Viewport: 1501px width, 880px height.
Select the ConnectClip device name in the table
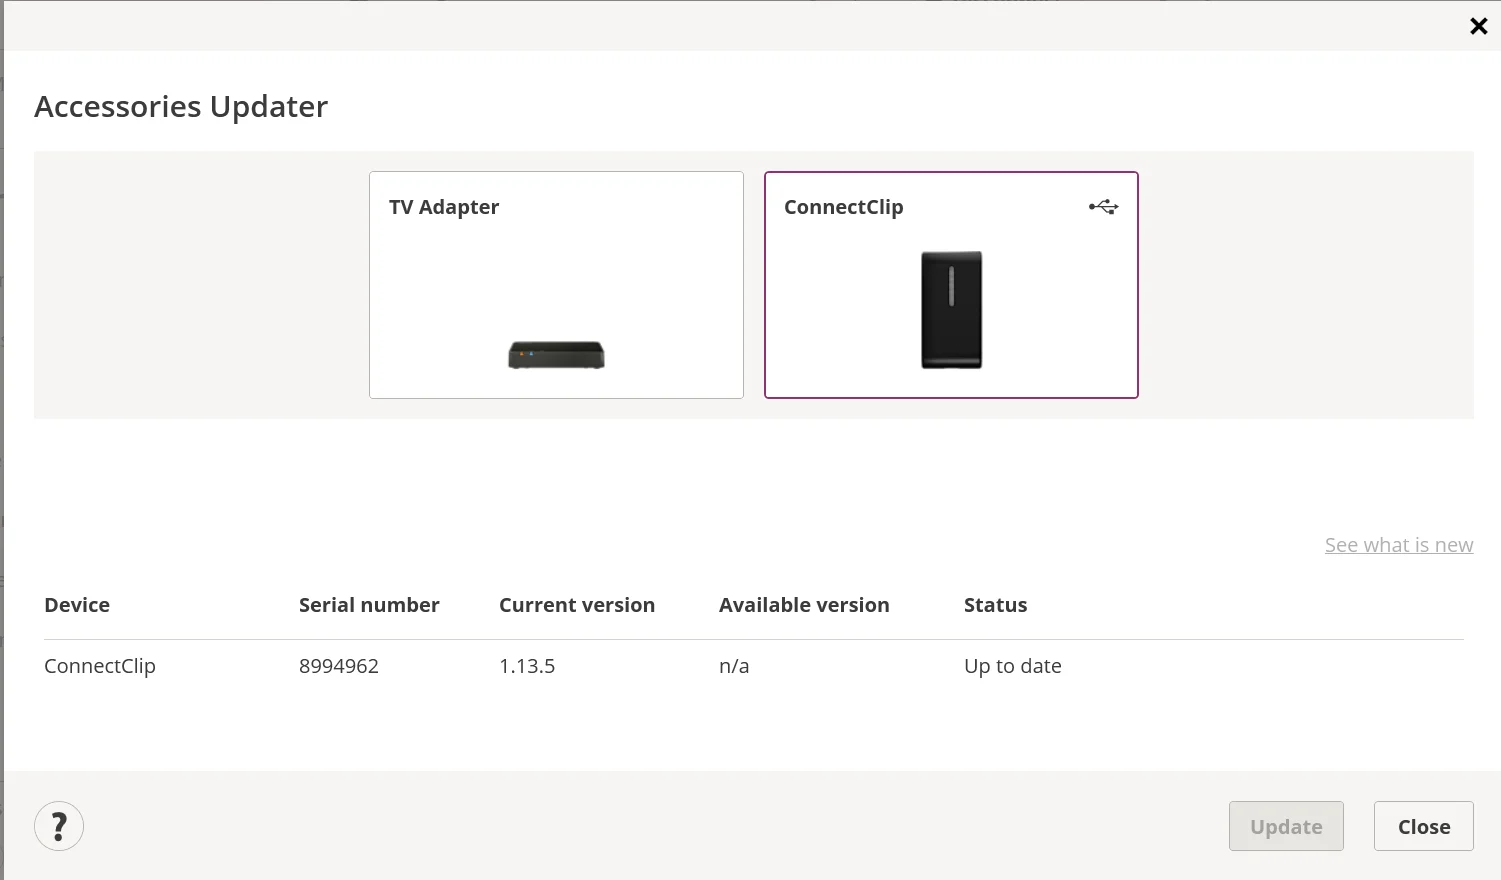click(100, 666)
